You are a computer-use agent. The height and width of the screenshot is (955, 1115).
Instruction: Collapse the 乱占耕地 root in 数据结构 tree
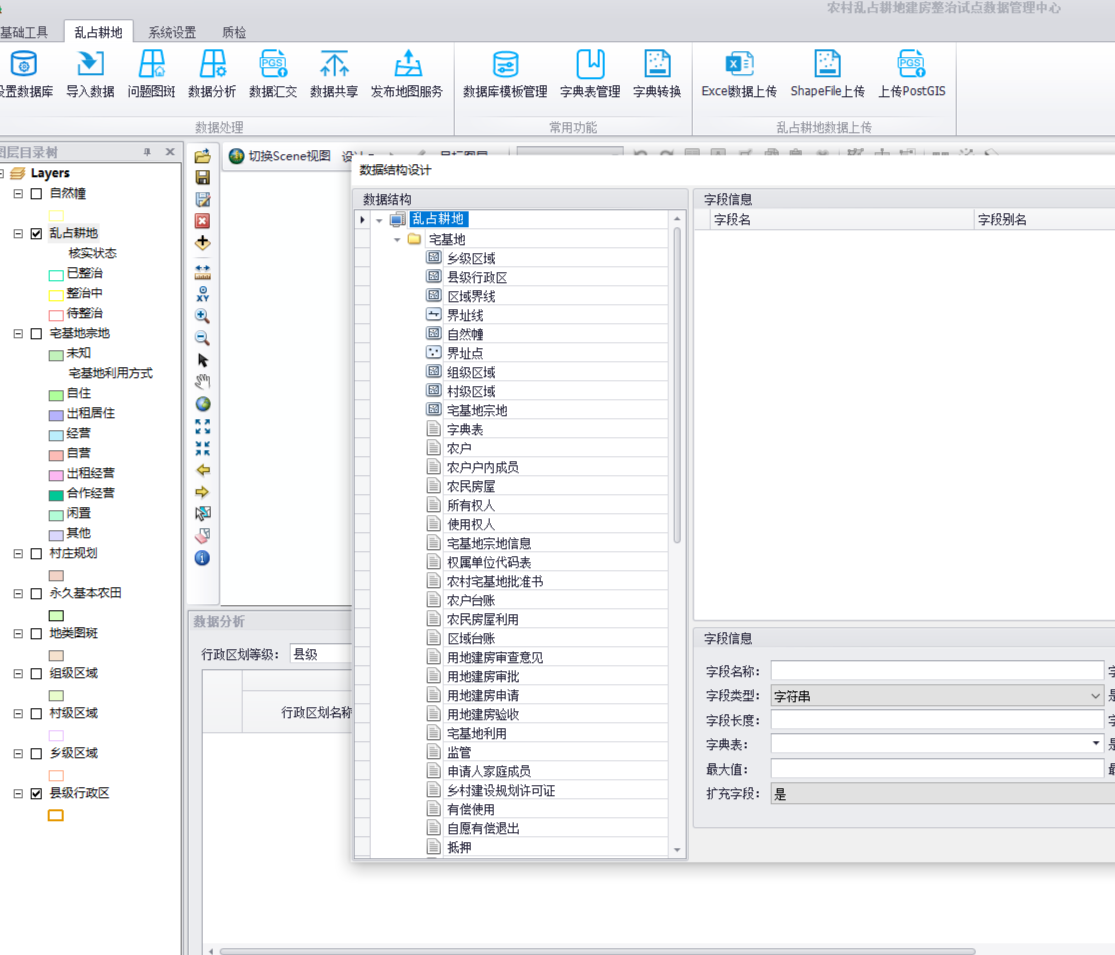(x=380, y=220)
